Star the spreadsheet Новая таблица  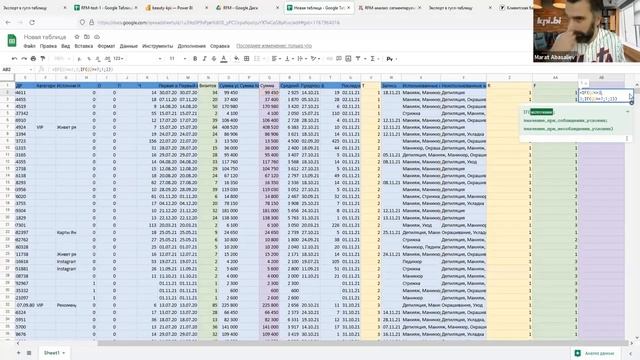click(77, 37)
